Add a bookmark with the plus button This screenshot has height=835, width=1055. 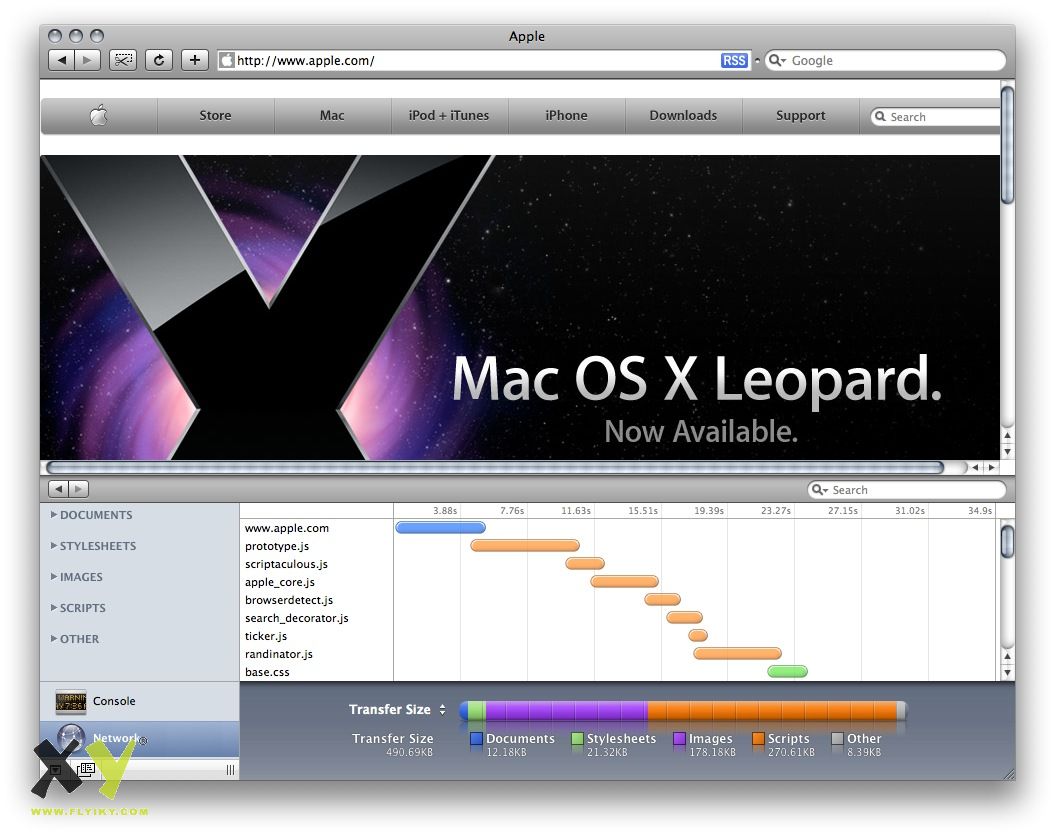coord(195,61)
